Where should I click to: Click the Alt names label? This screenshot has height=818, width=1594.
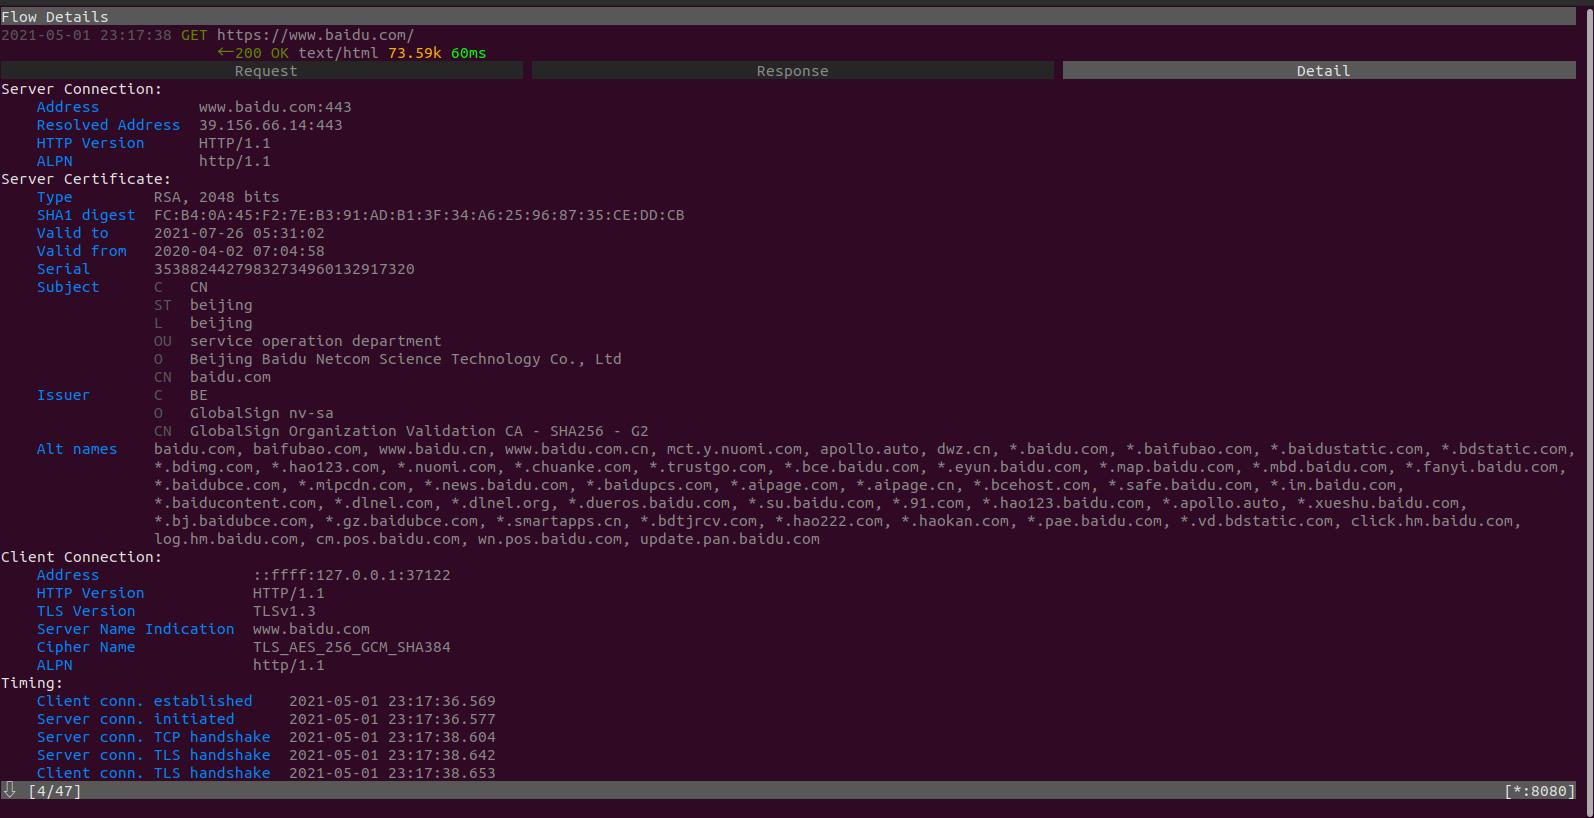click(77, 449)
